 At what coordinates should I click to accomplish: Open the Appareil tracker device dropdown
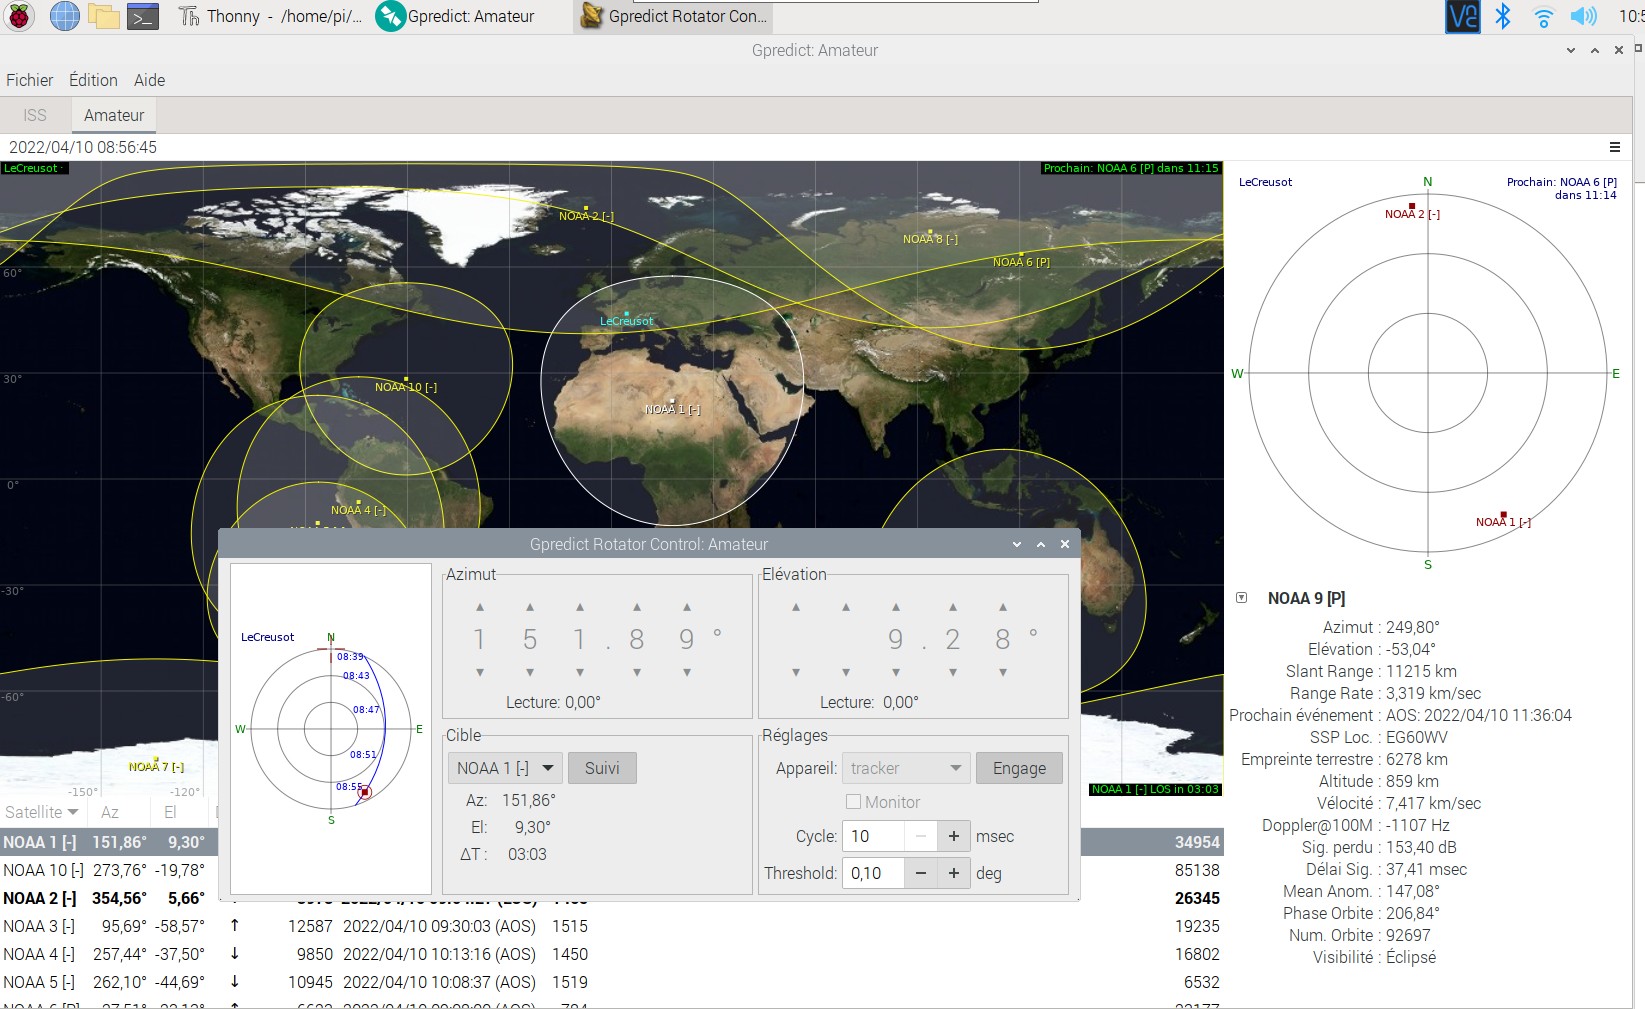point(906,768)
